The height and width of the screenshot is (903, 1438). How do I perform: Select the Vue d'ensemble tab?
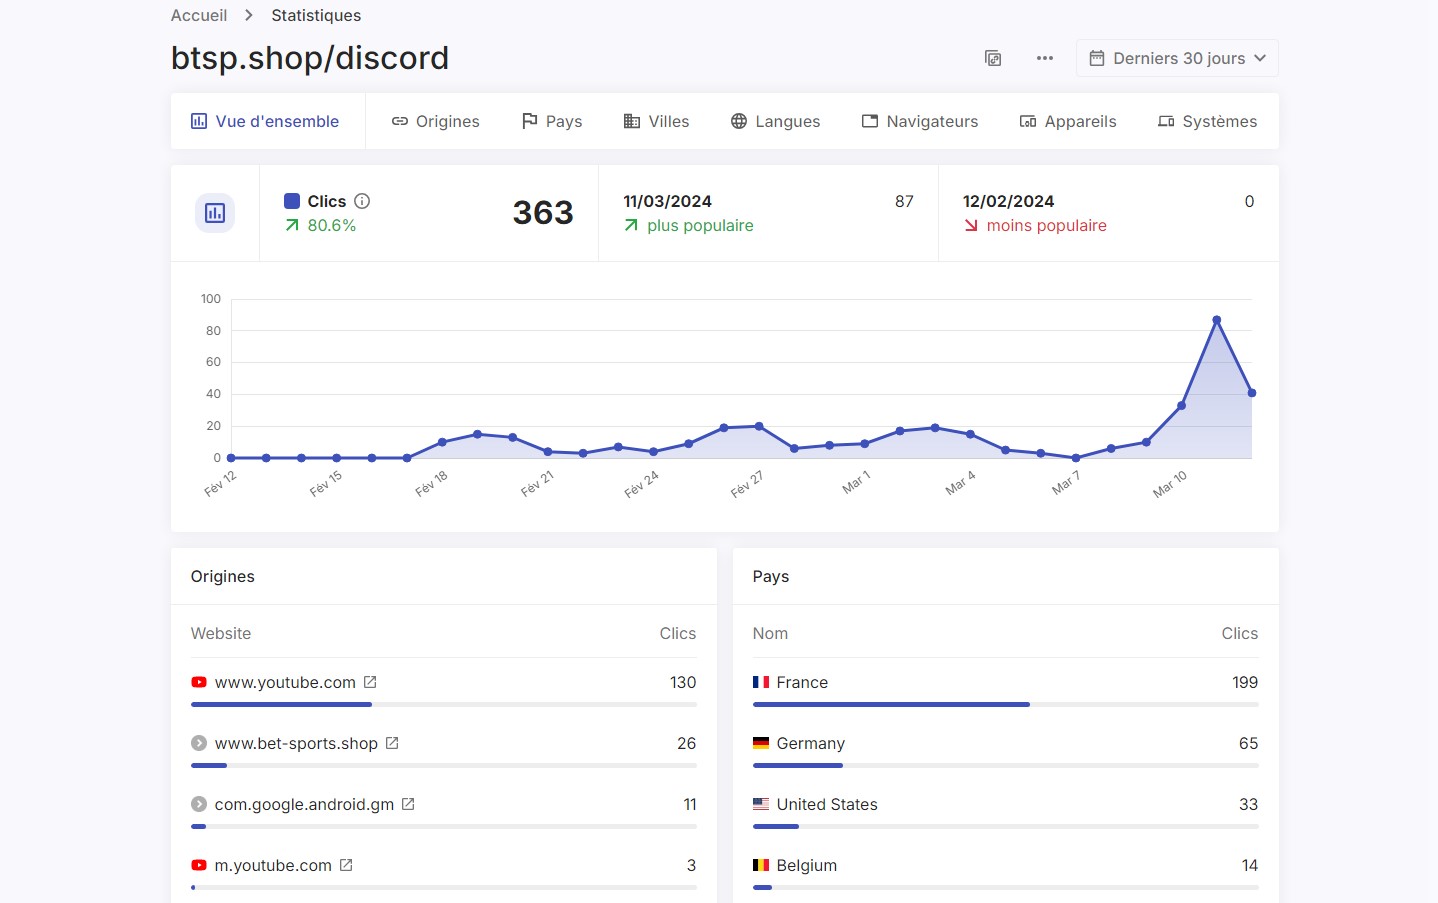pyautogui.click(x=265, y=121)
